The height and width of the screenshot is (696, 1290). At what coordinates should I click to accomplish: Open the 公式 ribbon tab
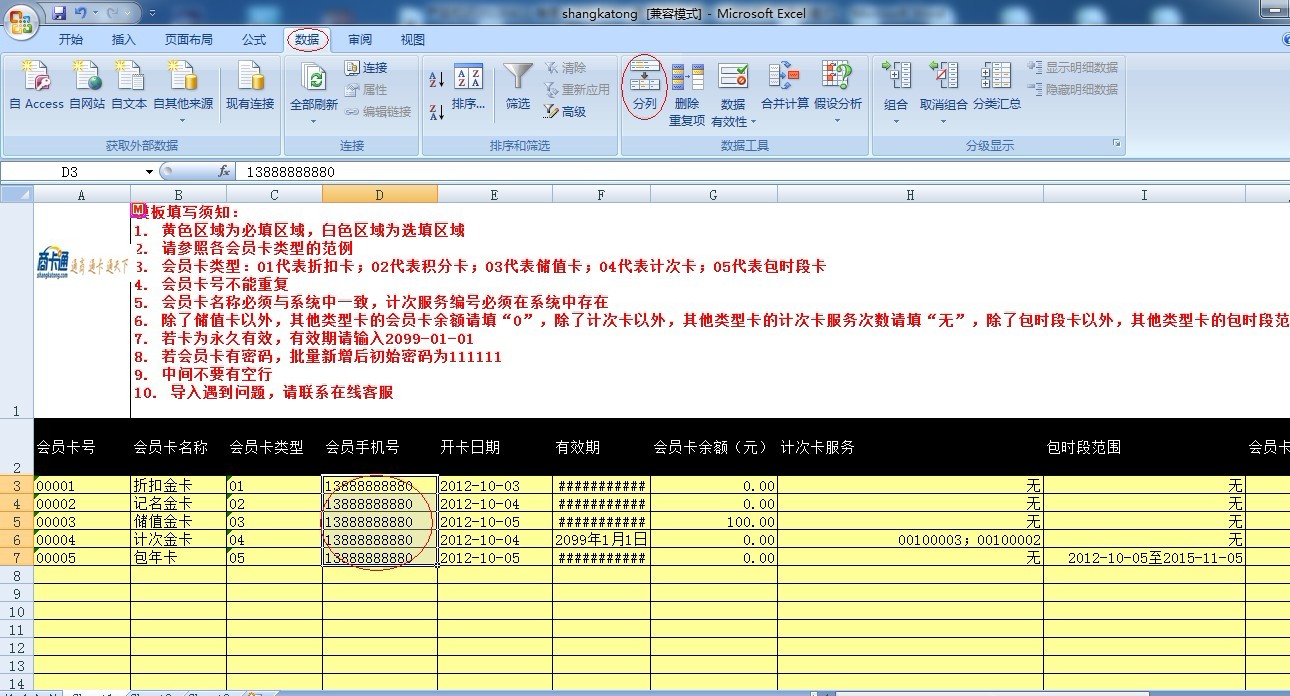[x=254, y=40]
